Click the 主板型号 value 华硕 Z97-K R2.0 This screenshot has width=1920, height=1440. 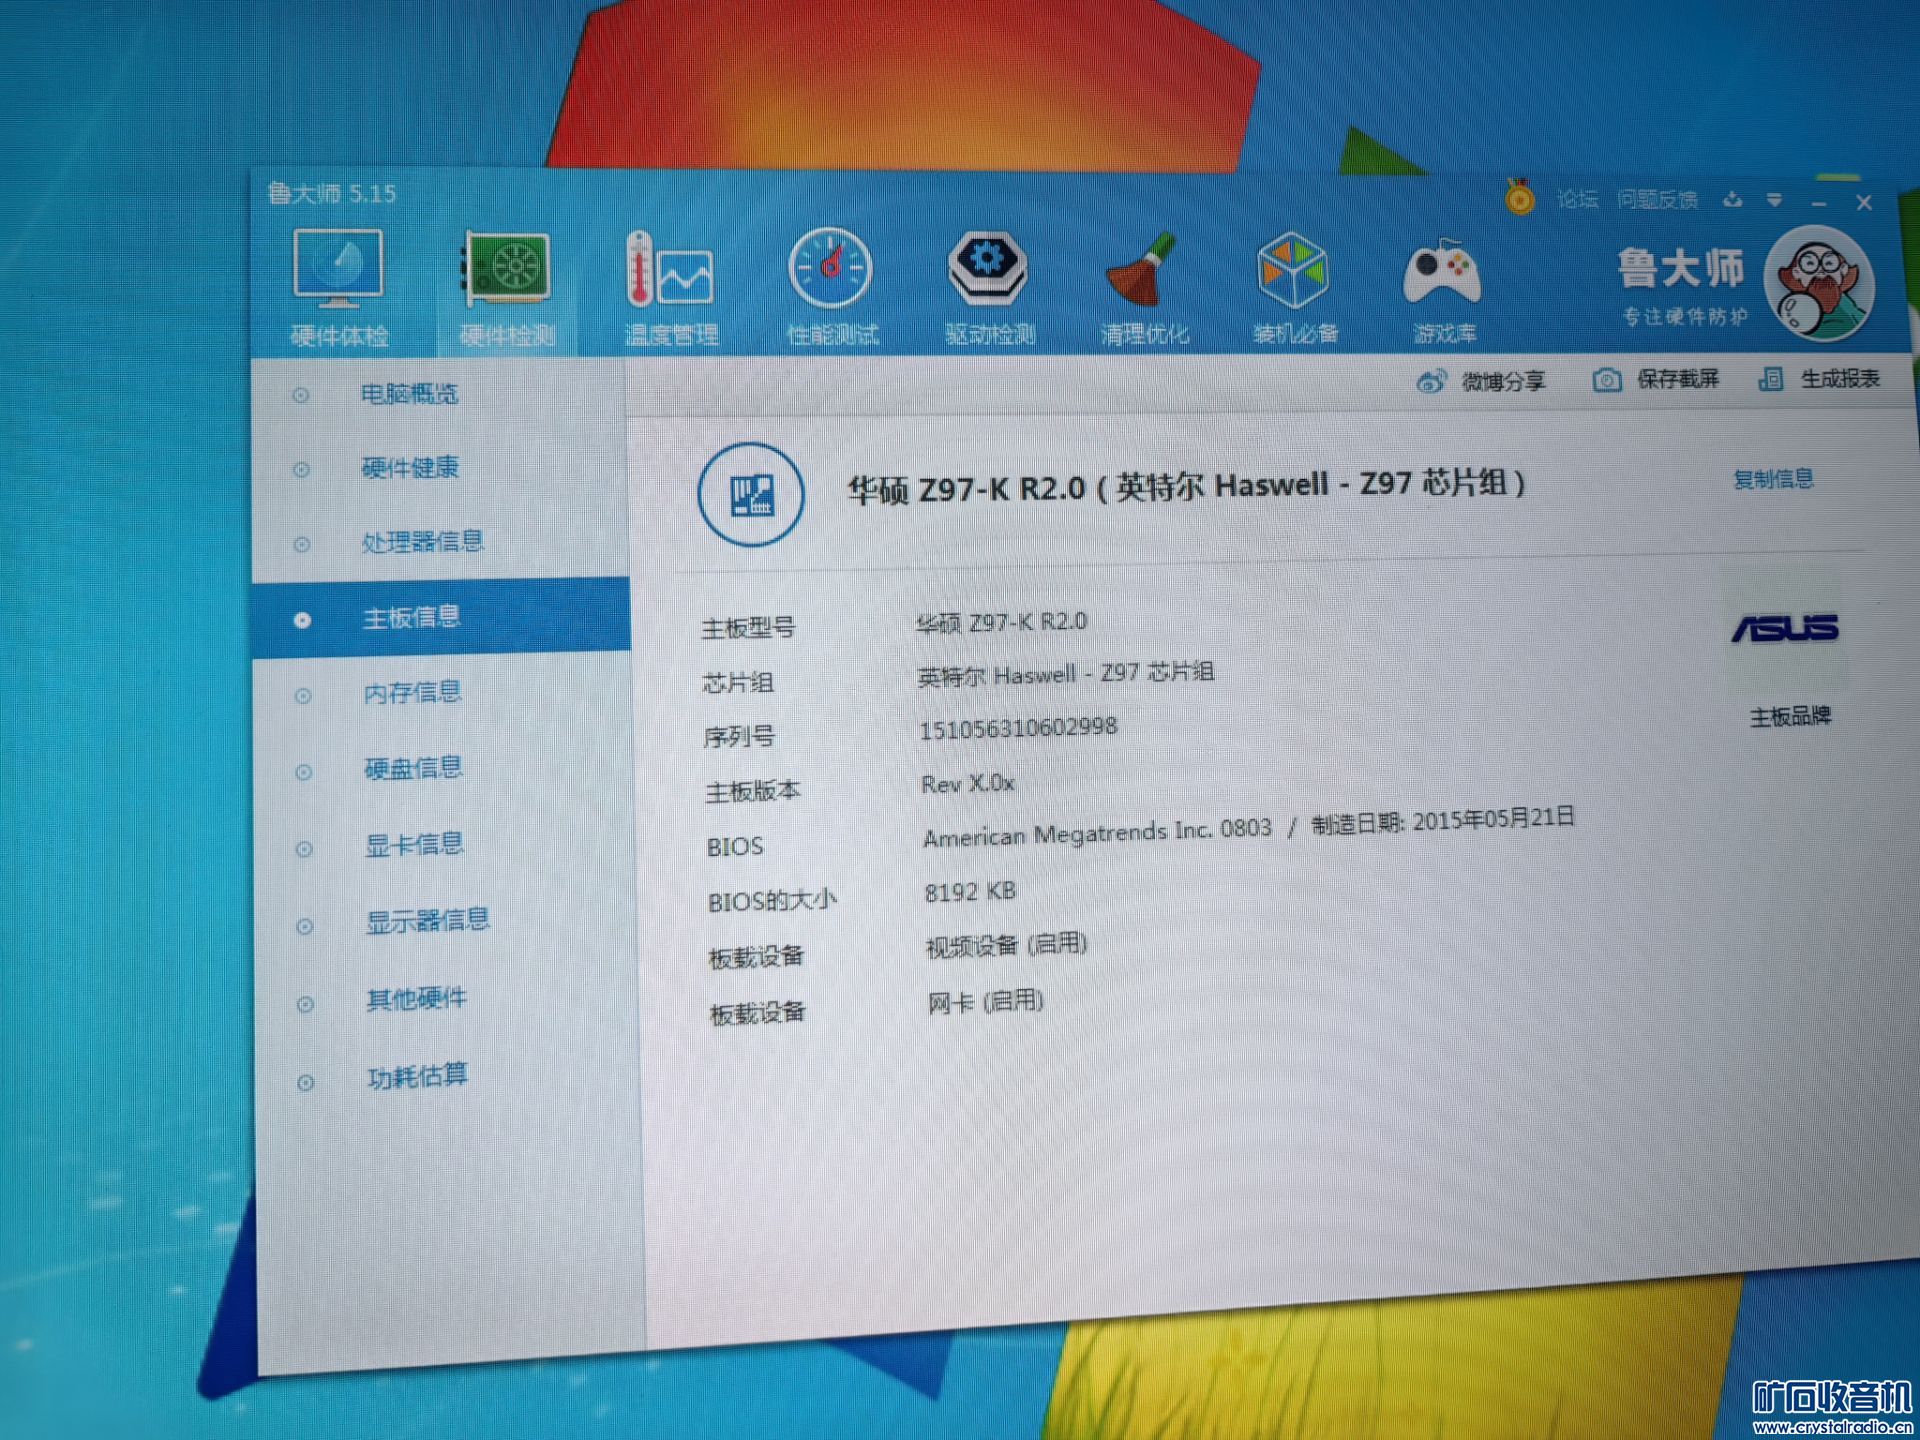[x=1001, y=622]
